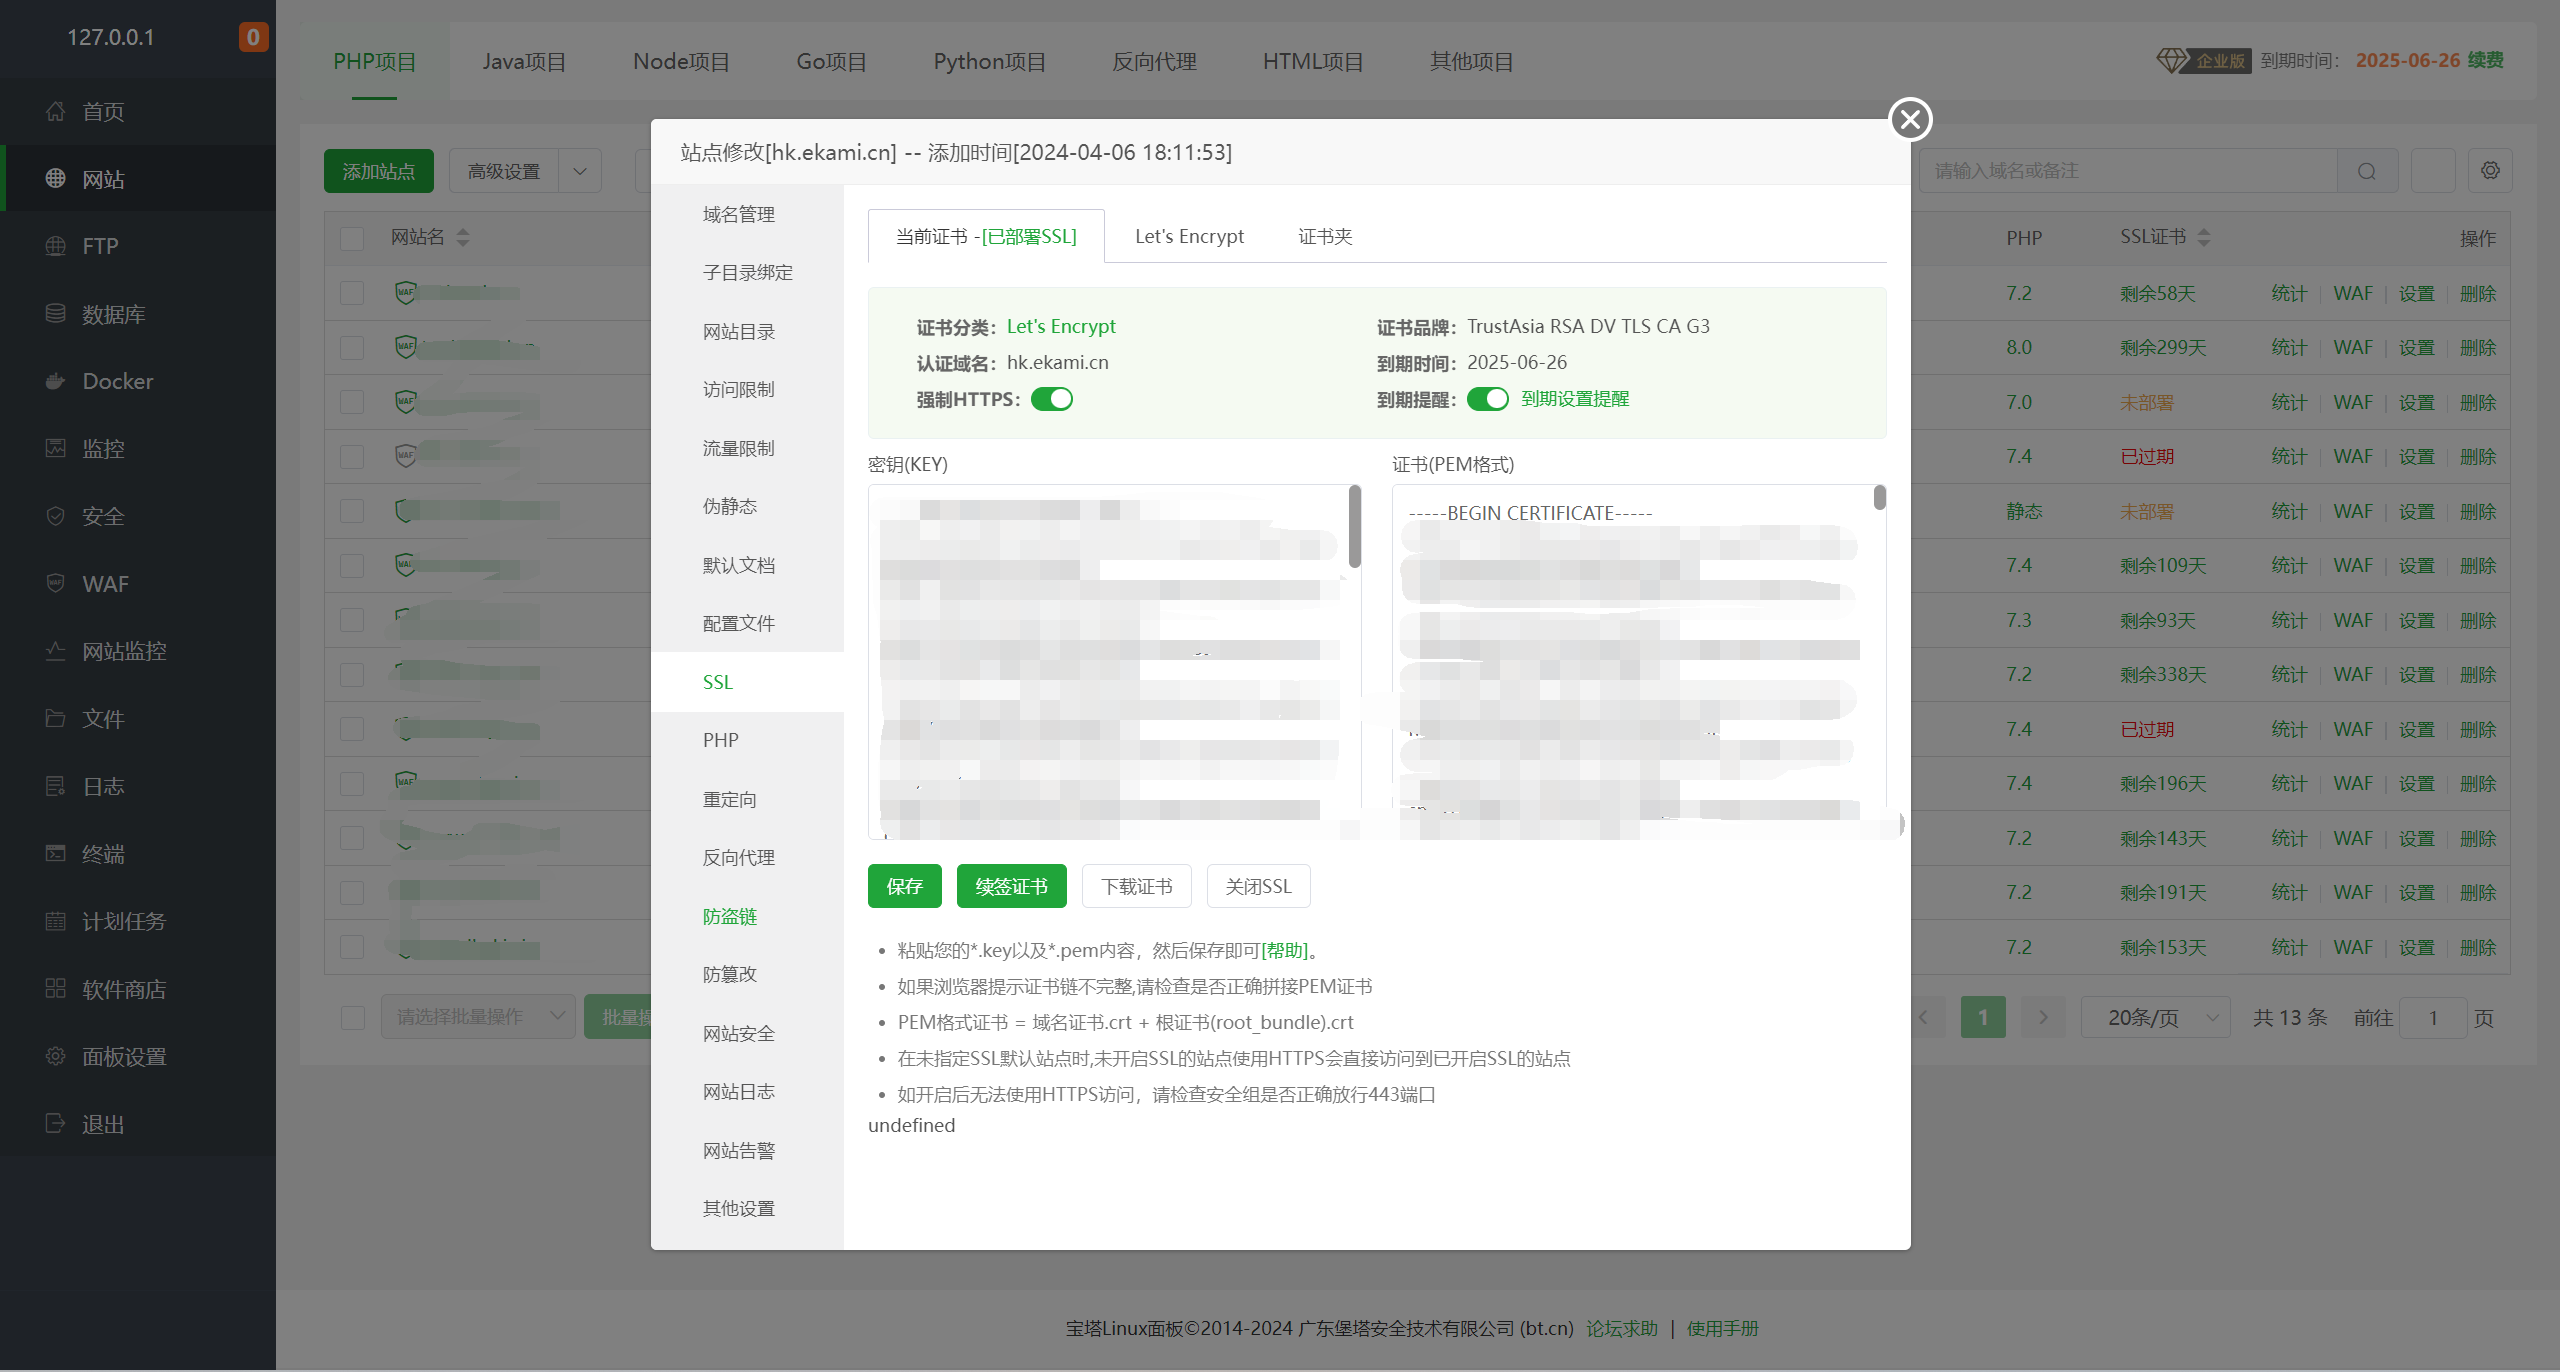
Task: Open the Docker whale icon
Action: (56, 381)
